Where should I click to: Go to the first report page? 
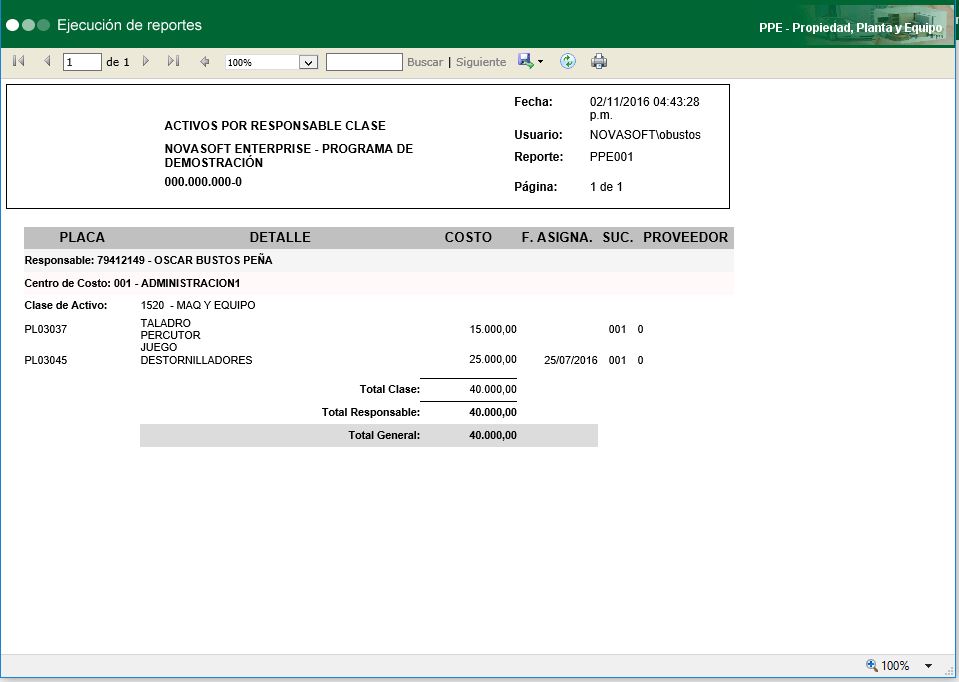[x=19, y=61]
